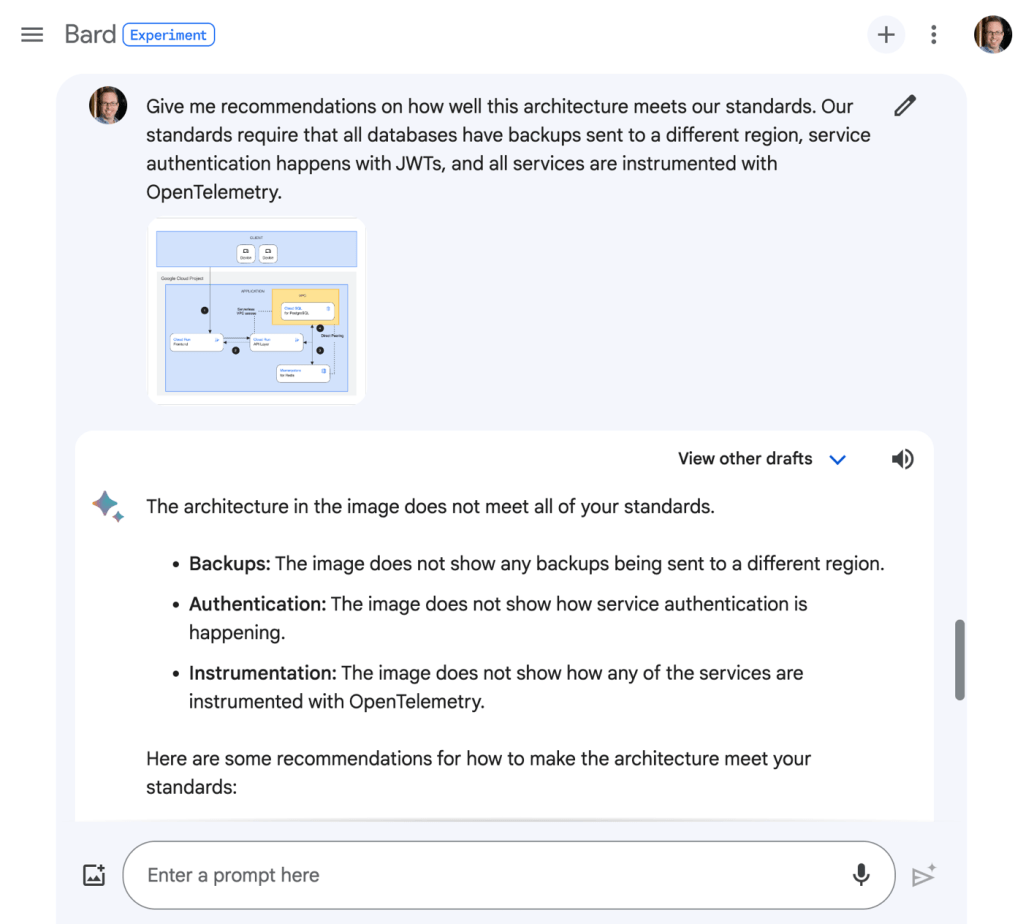Screen dimensions: 1023x924
Task: Click the upload image icon
Action: (x=94, y=875)
